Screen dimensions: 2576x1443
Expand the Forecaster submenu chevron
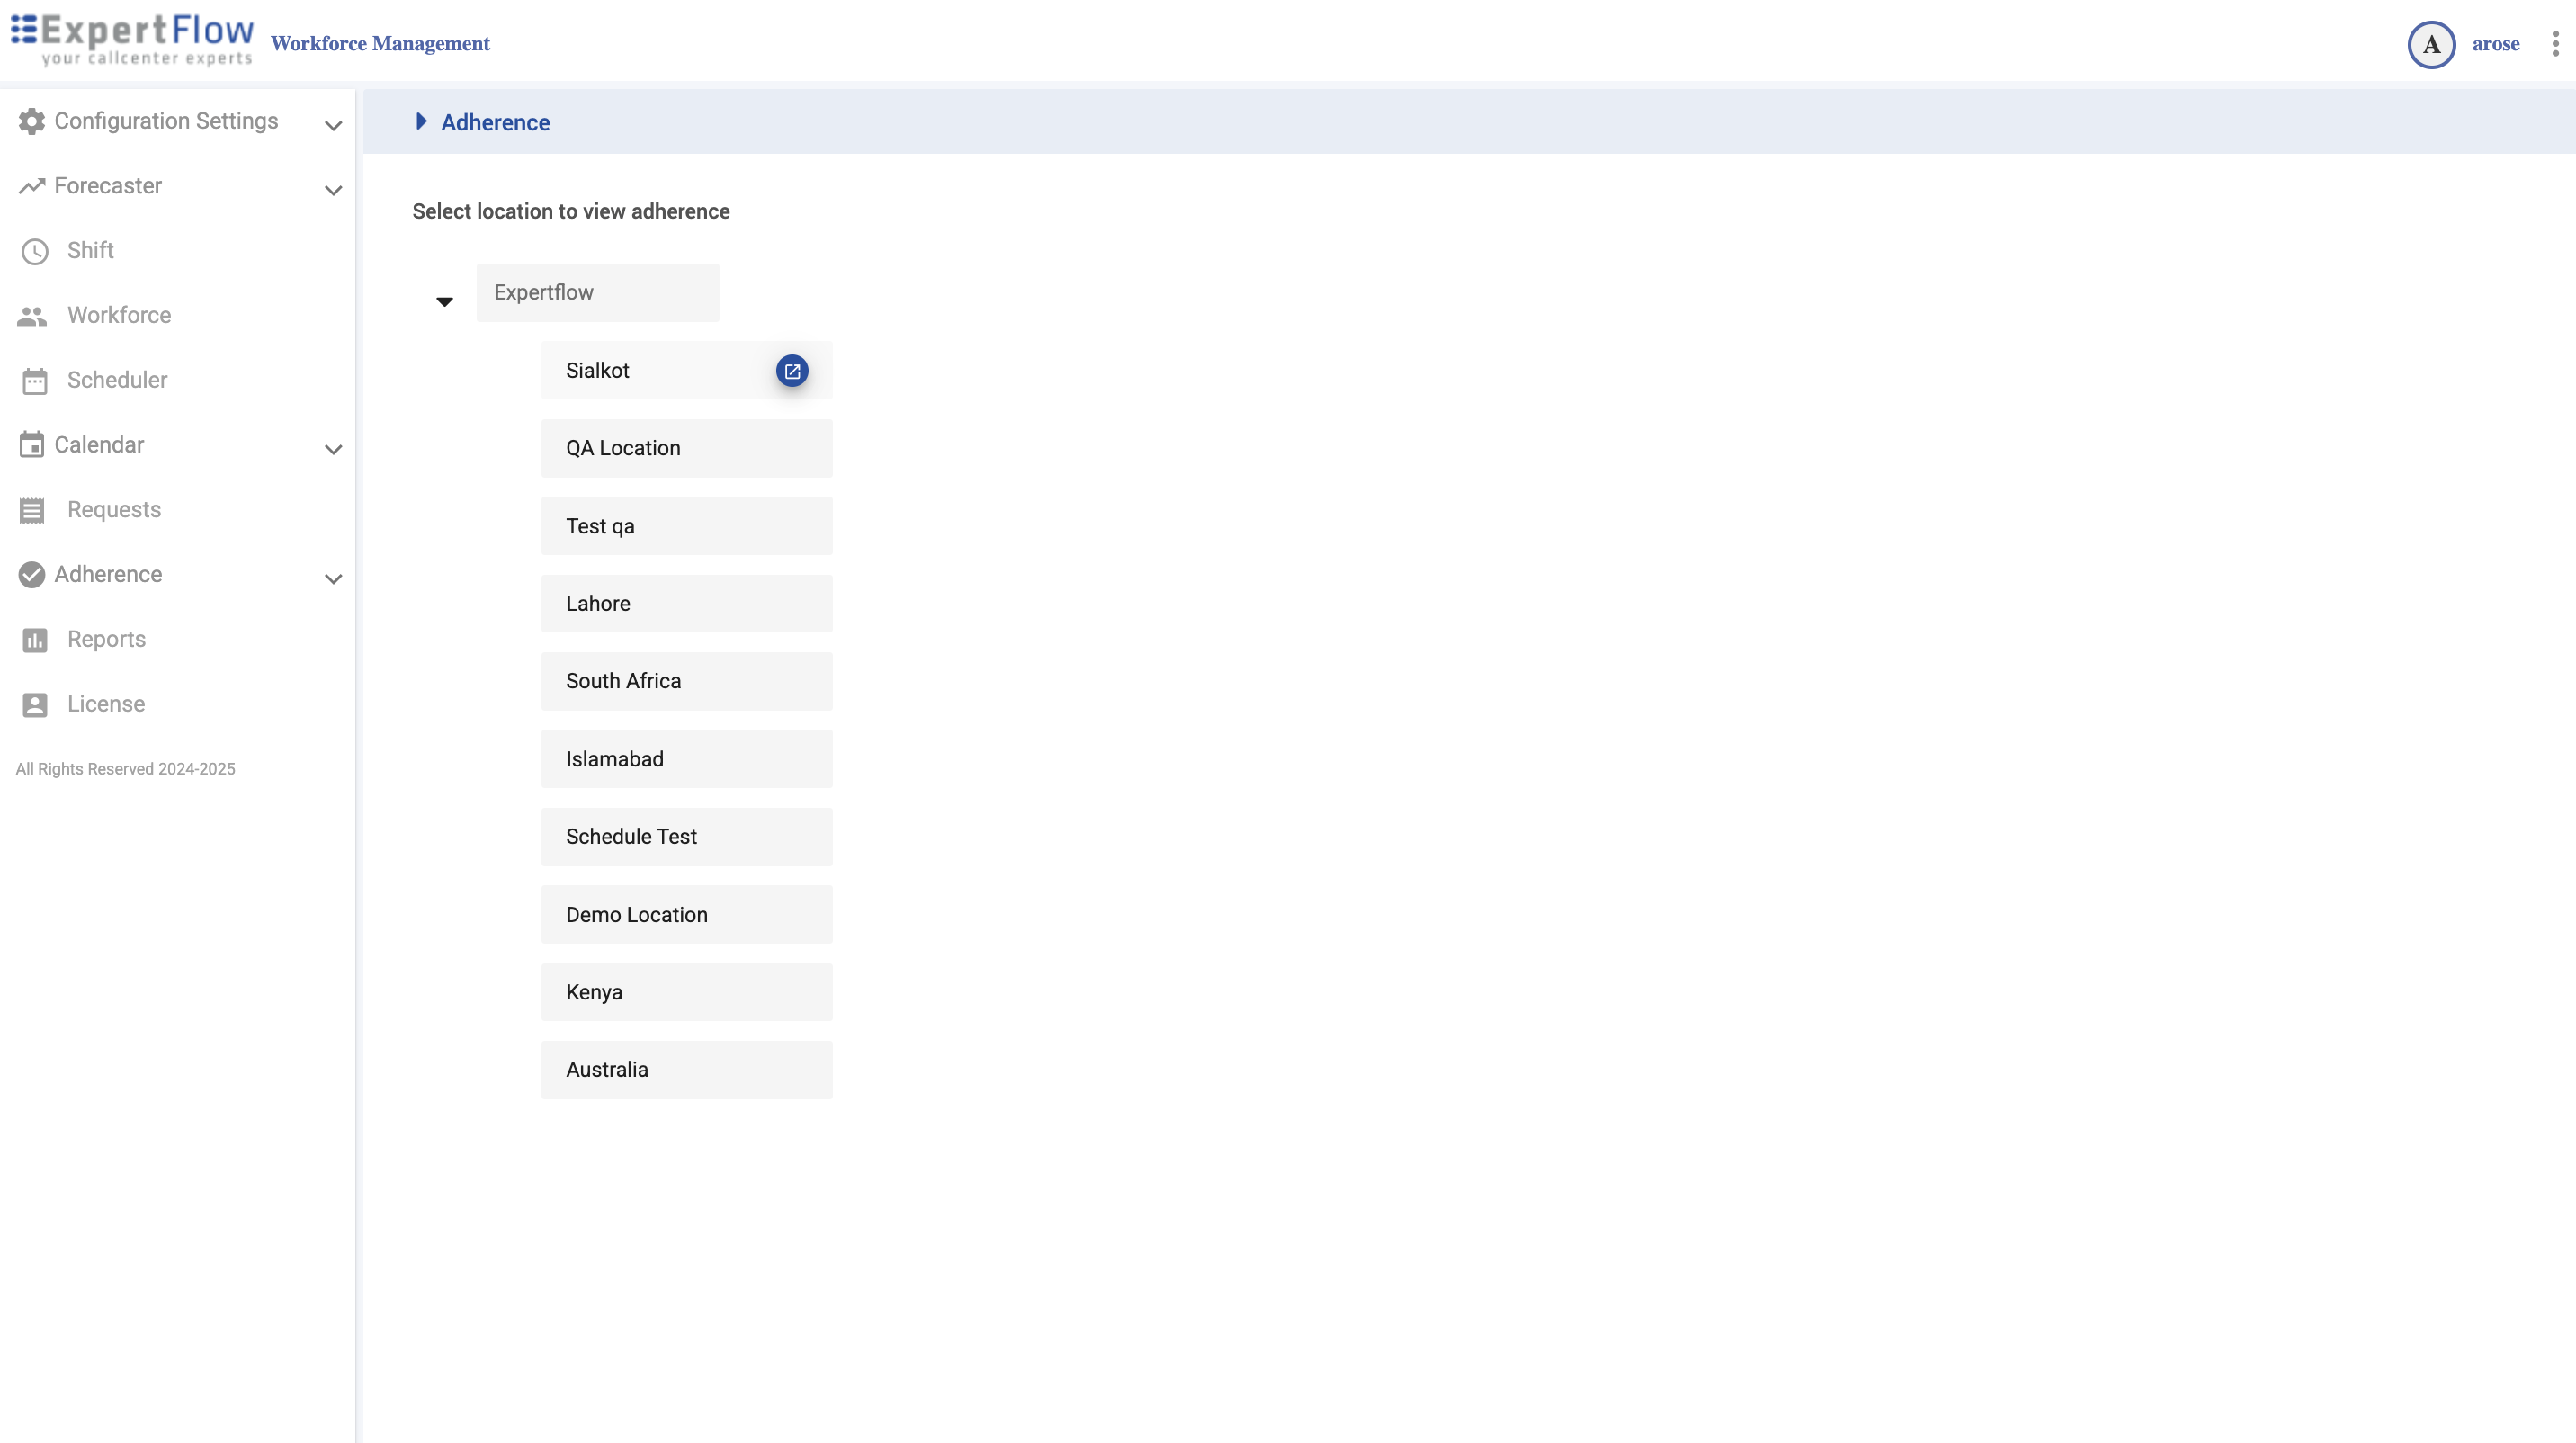pyautogui.click(x=333, y=190)
